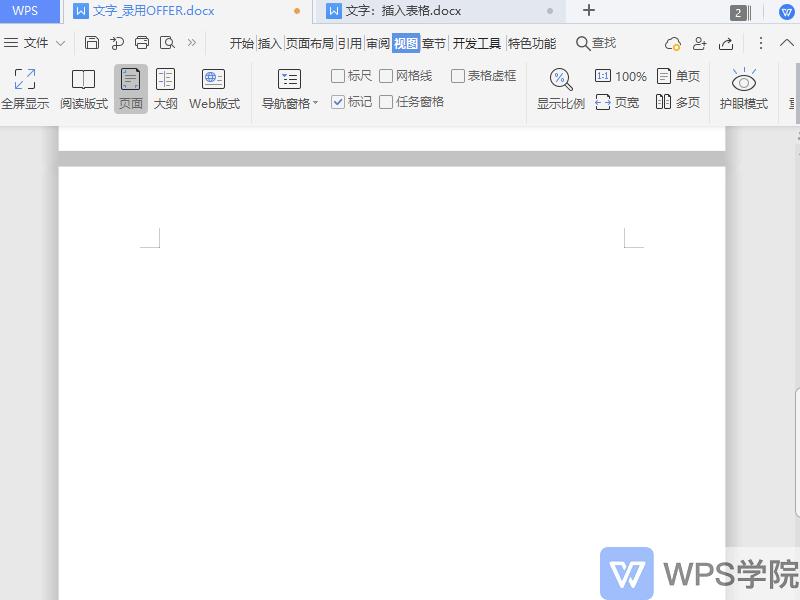The height and width of the screenshot is (600, 800).
Task: Open the 导航窗格 navigation pane dropdown
Action: tap(289, 89)
